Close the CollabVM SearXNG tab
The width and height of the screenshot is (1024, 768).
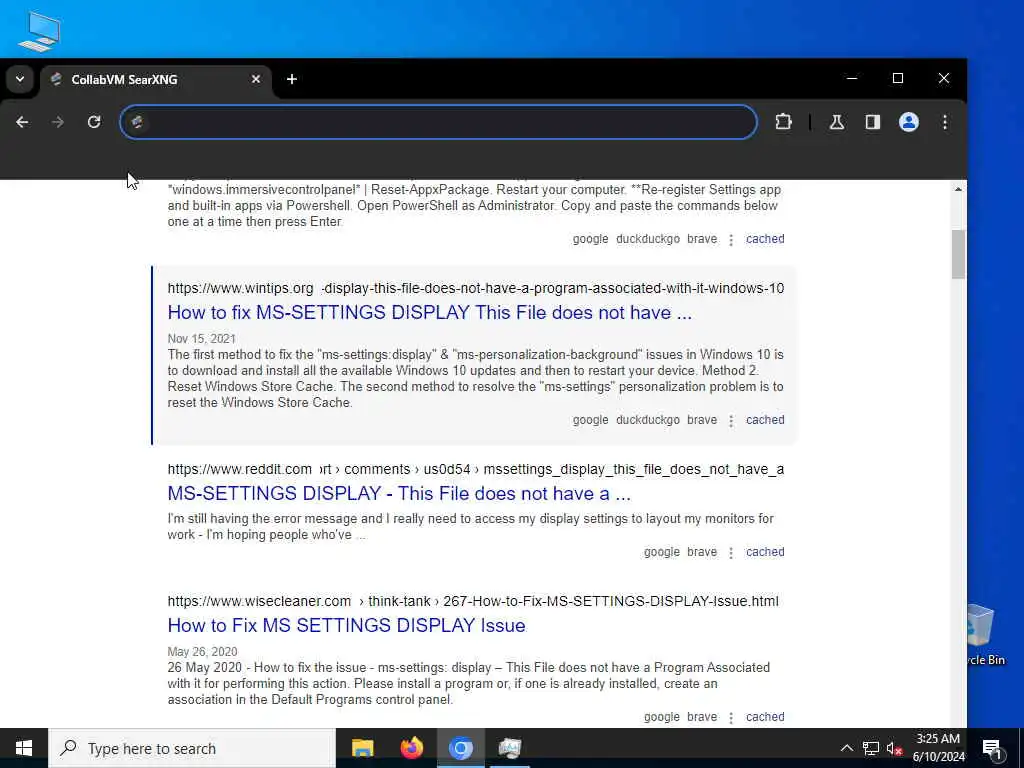(256, 79)
